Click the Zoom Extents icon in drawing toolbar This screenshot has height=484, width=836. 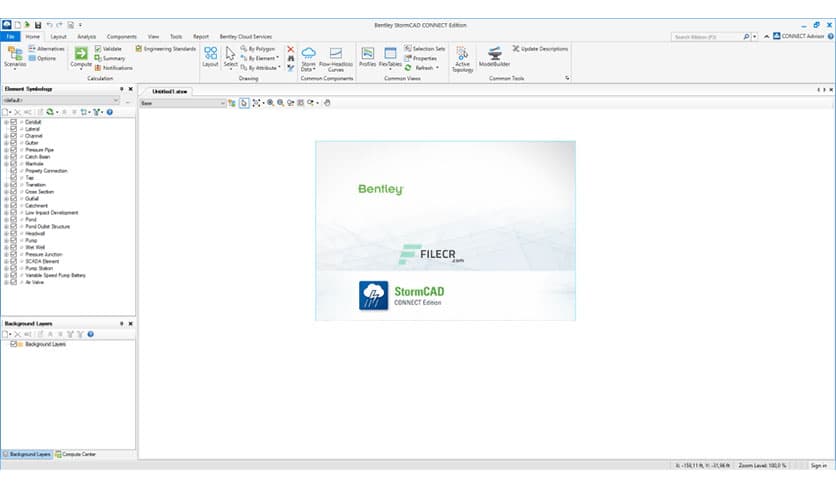256,103
